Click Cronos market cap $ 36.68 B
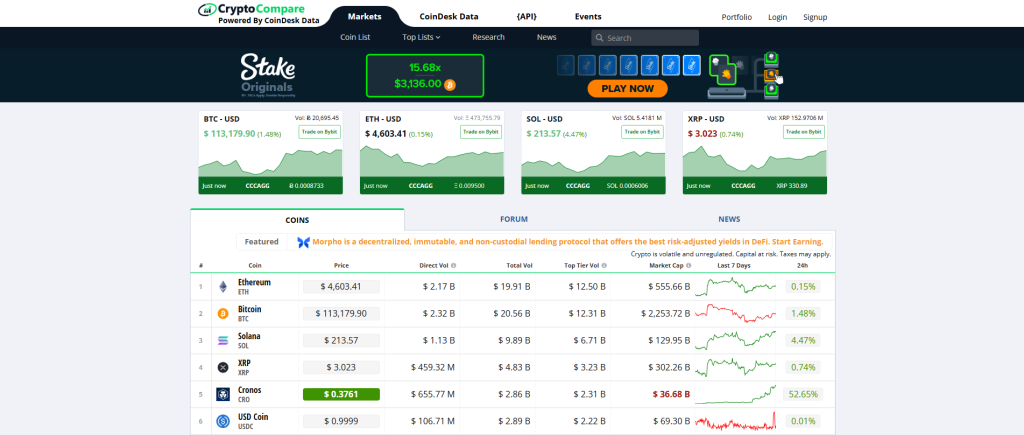 pyautogui.click(x=672, y=395)
